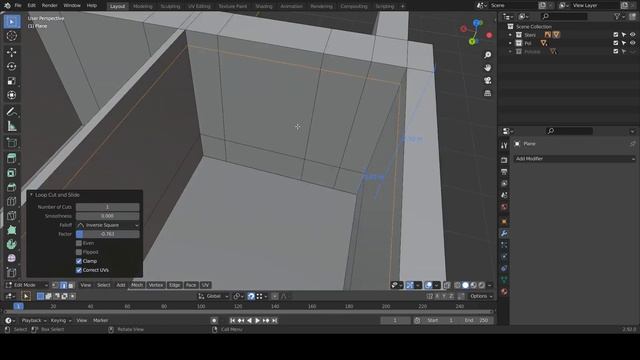The image size is (640, 360).
Task: Open the Modifier properties wrench tab
Action: pyautogui.click(x=504, y=233)
